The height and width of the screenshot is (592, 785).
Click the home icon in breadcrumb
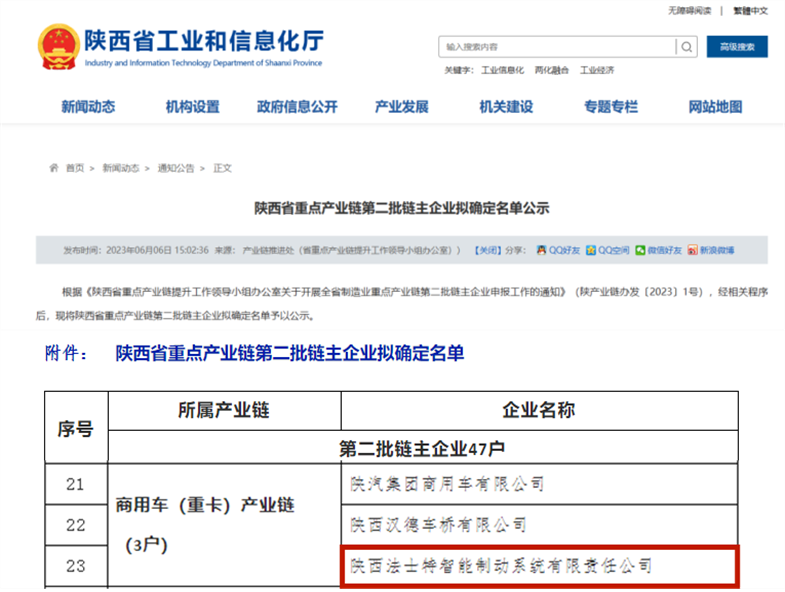click(54, 168)
